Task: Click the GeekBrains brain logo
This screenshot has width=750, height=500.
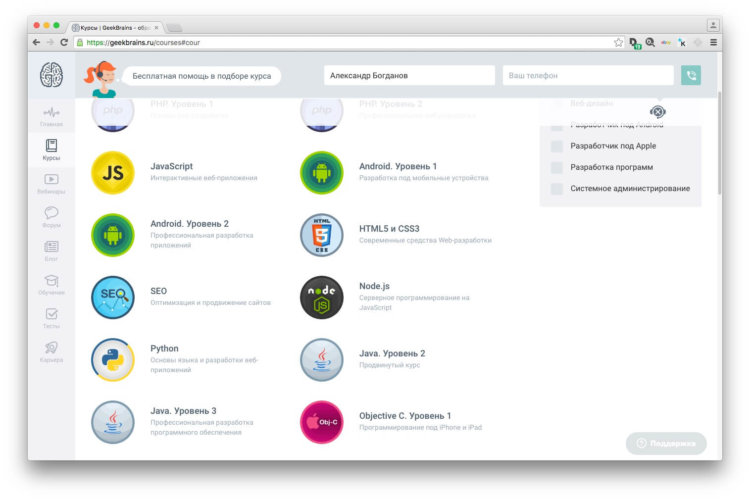Action: click(x=51, y=75)
